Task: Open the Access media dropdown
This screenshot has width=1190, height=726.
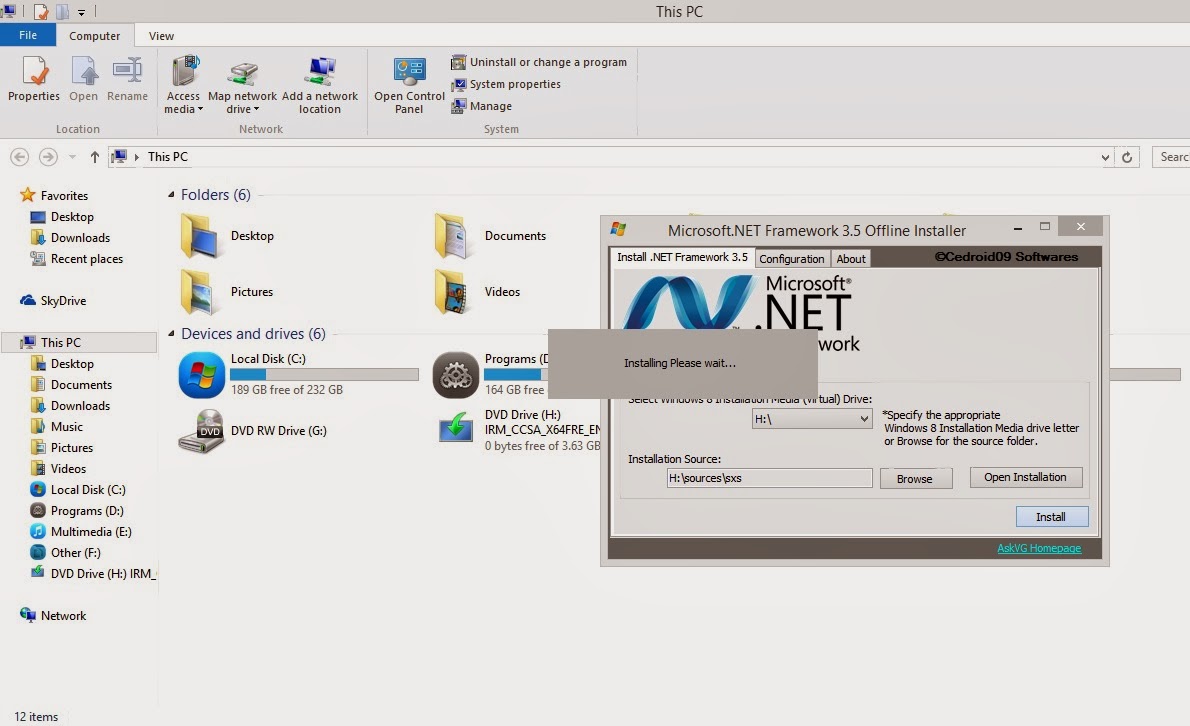Action: coord(183,84)
